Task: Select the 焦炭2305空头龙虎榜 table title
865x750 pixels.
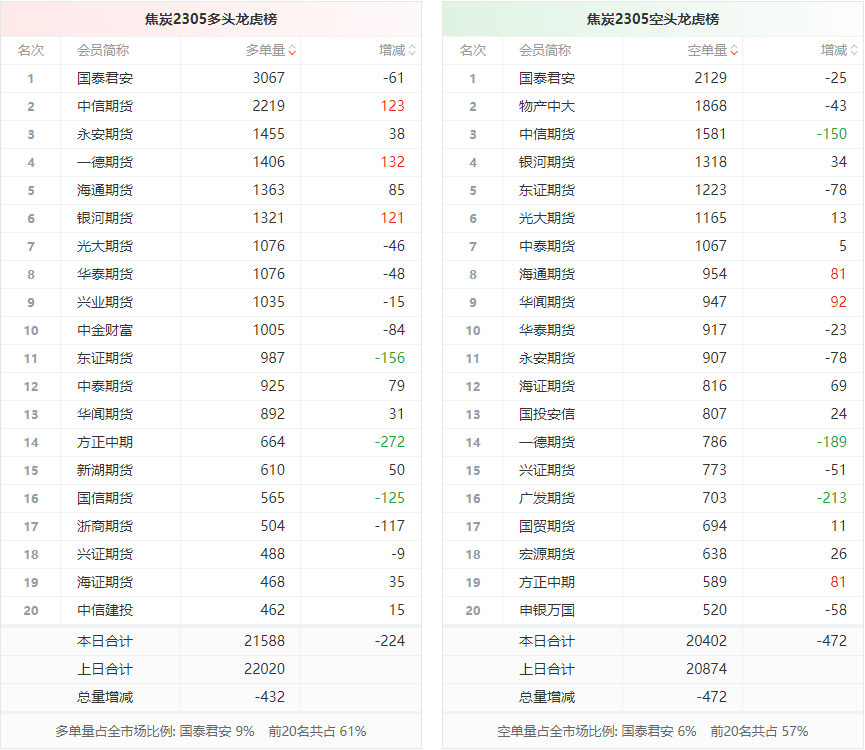Action: coord(653,19)
